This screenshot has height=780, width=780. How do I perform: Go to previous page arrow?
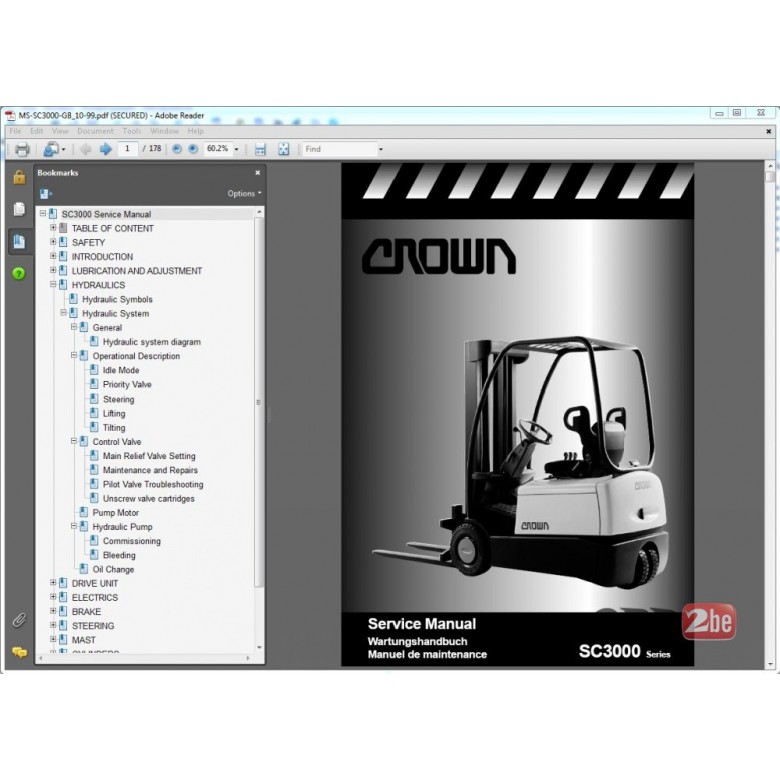tap(86, 149)
